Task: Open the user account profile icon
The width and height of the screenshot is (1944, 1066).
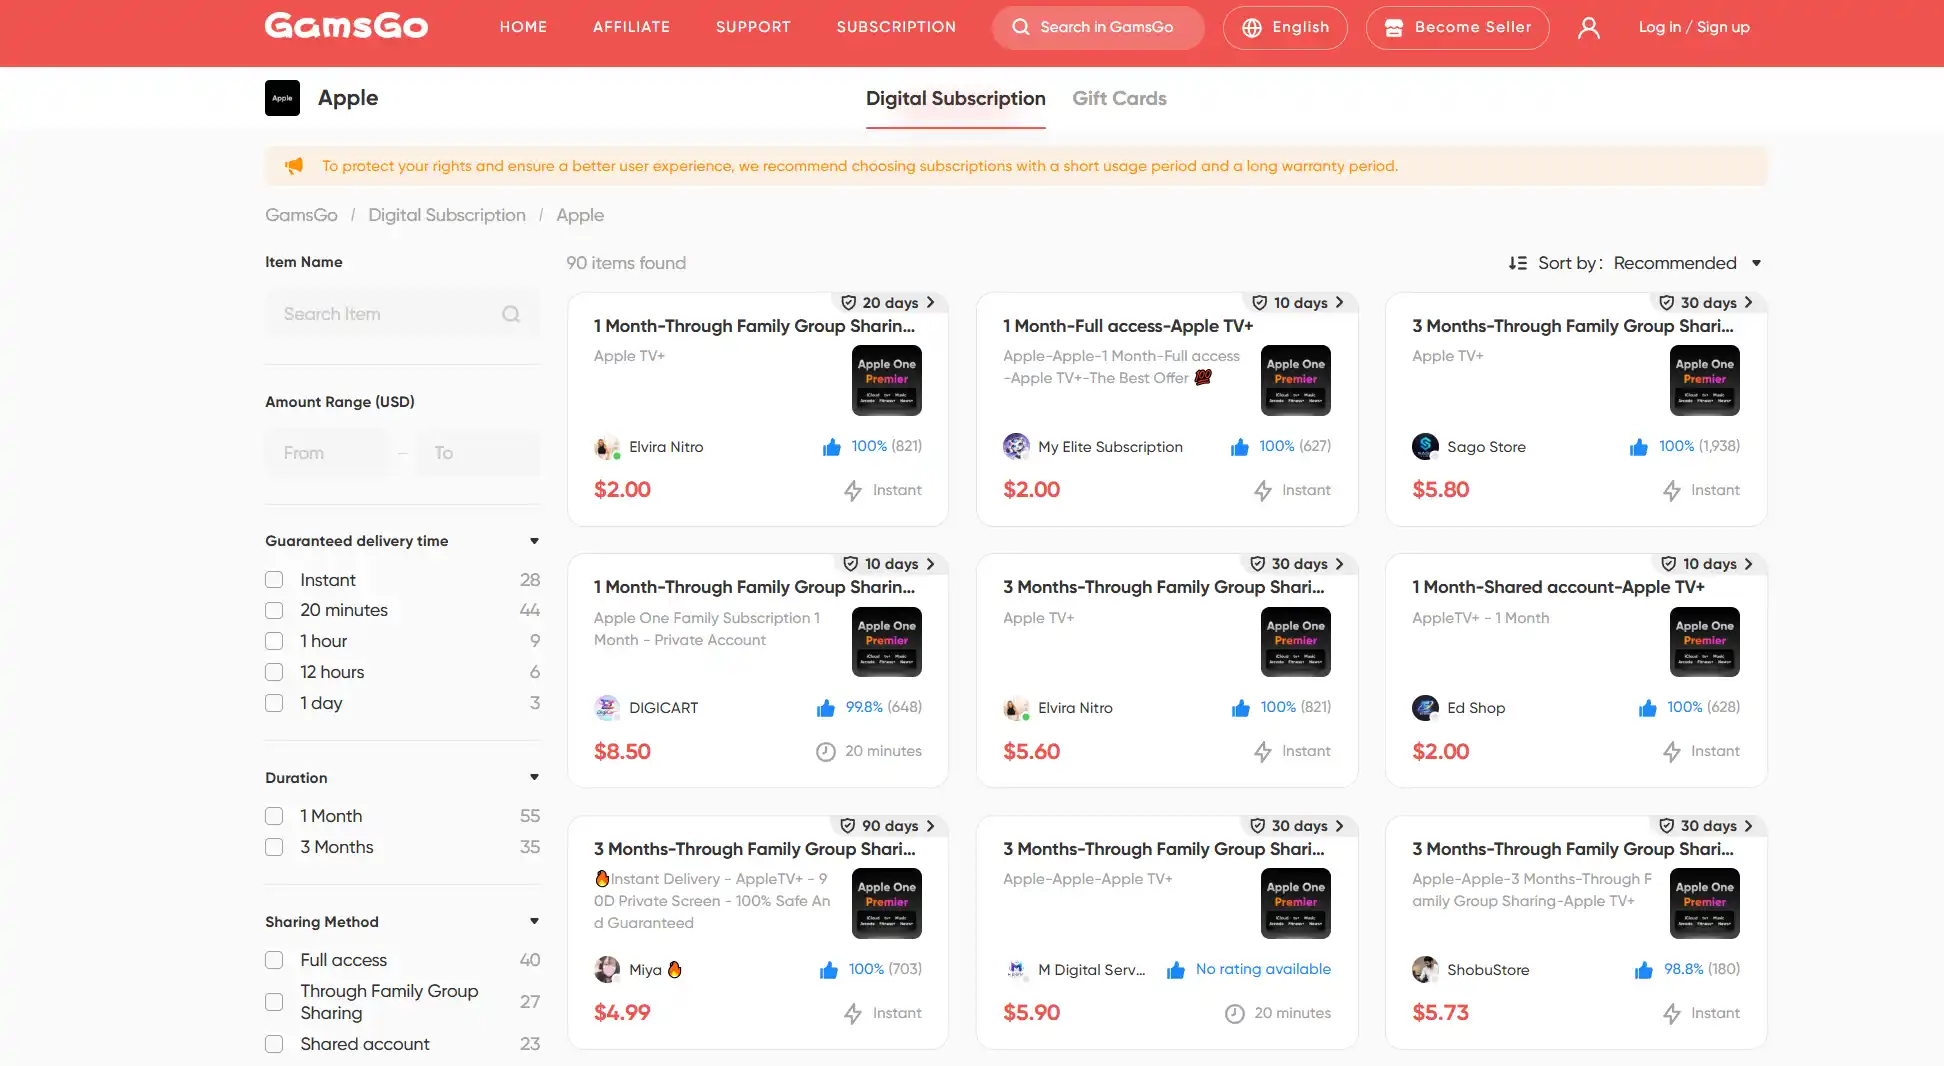Action: [1588, 28]
